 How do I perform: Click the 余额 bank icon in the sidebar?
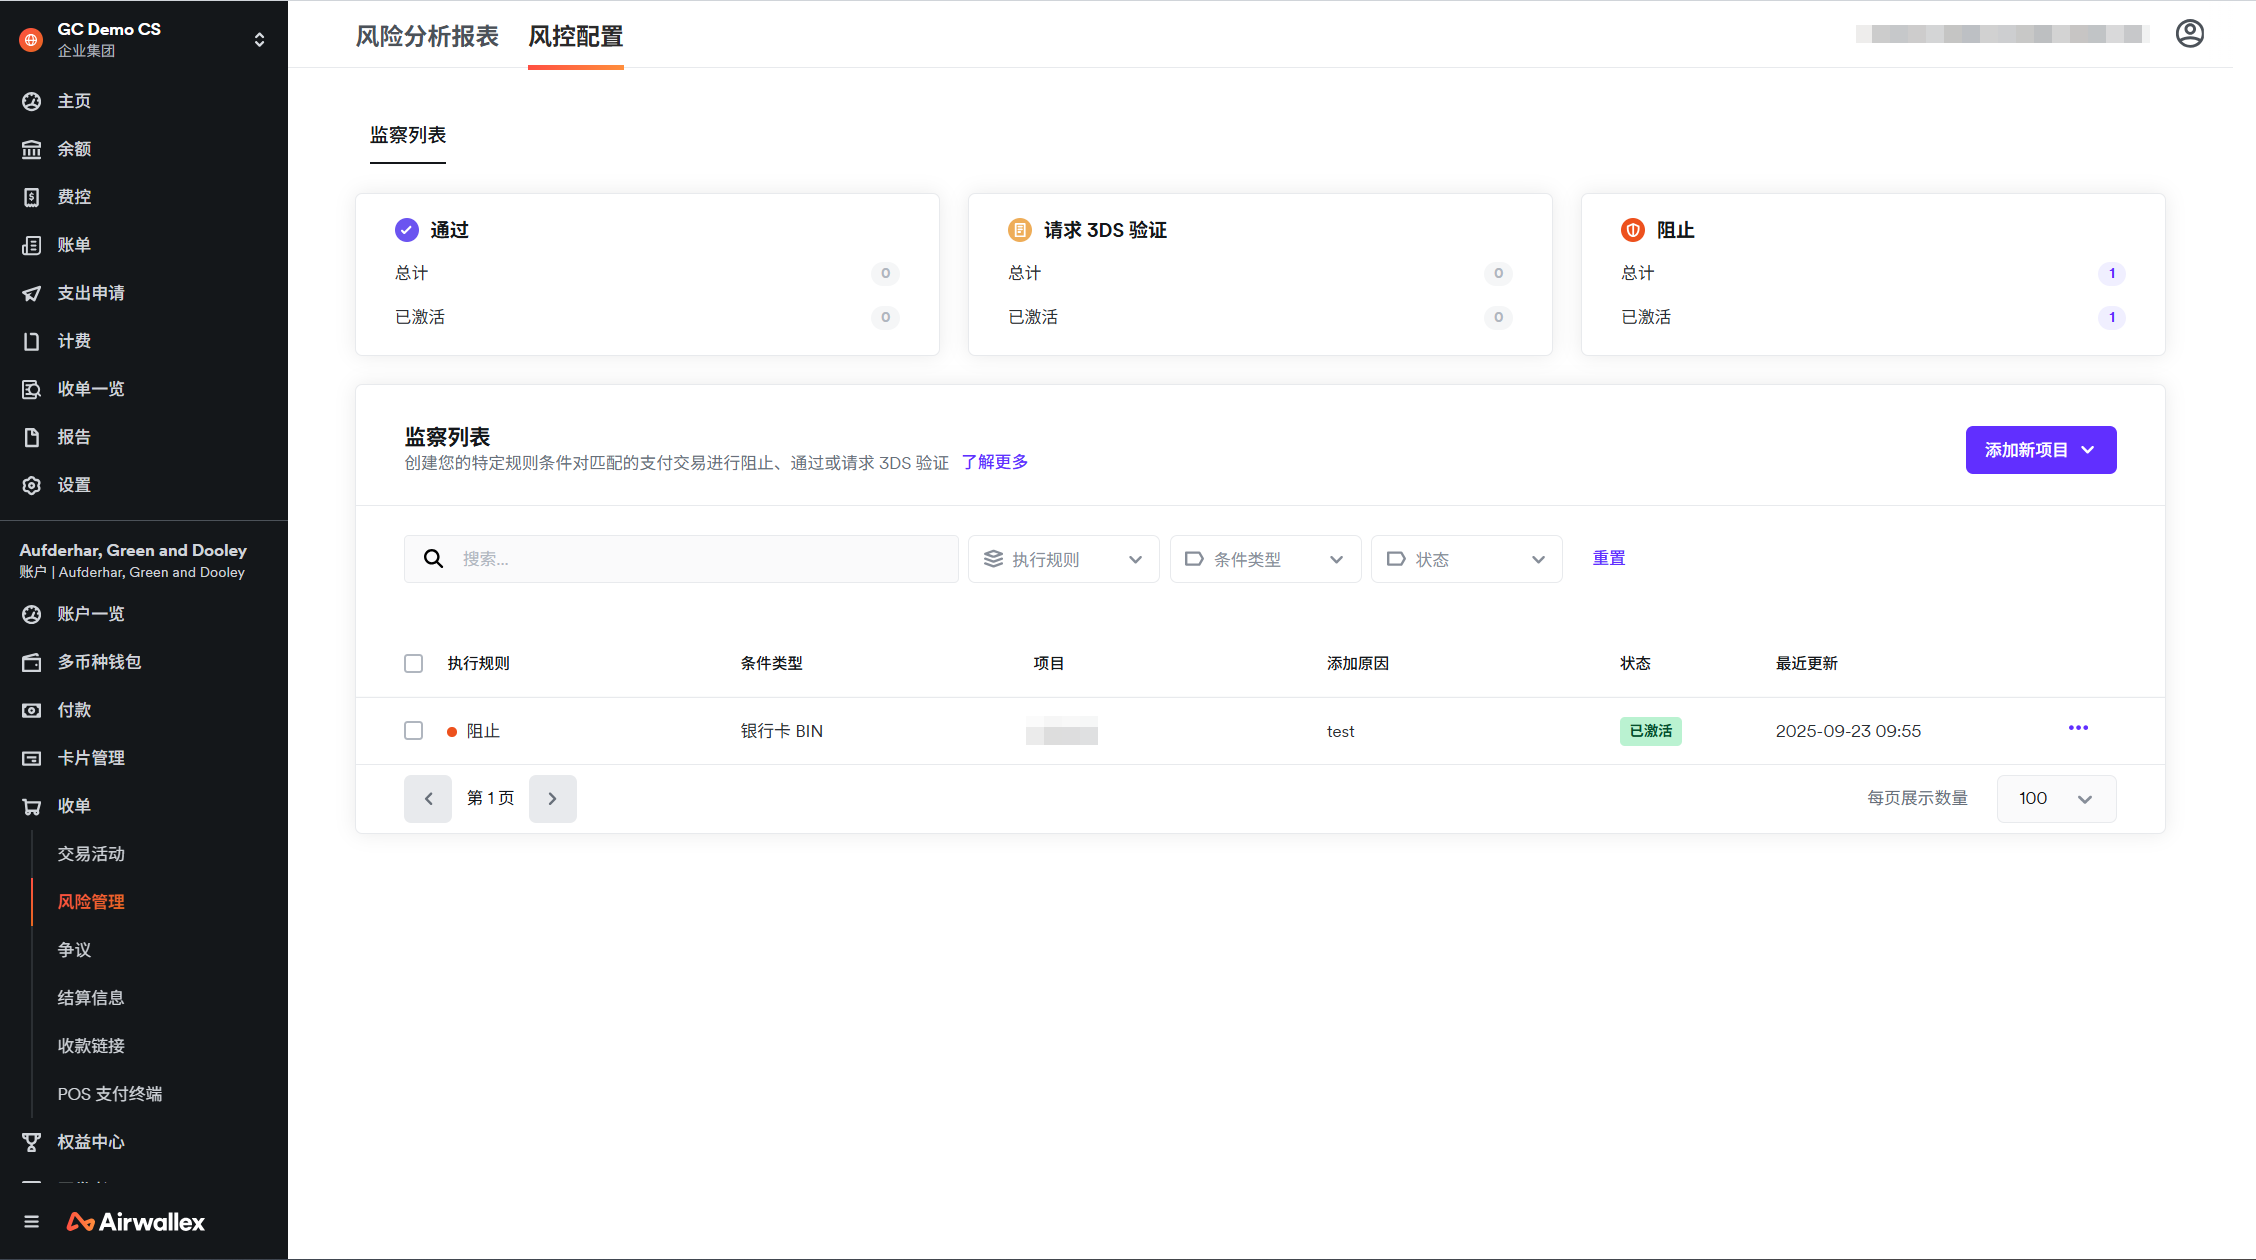coord(32,149)
